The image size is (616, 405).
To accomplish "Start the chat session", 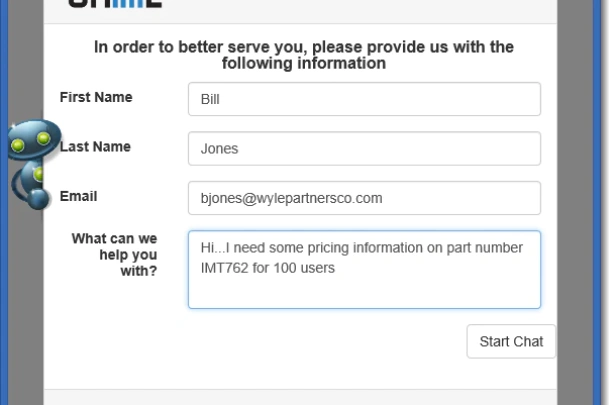I will 511,341.
